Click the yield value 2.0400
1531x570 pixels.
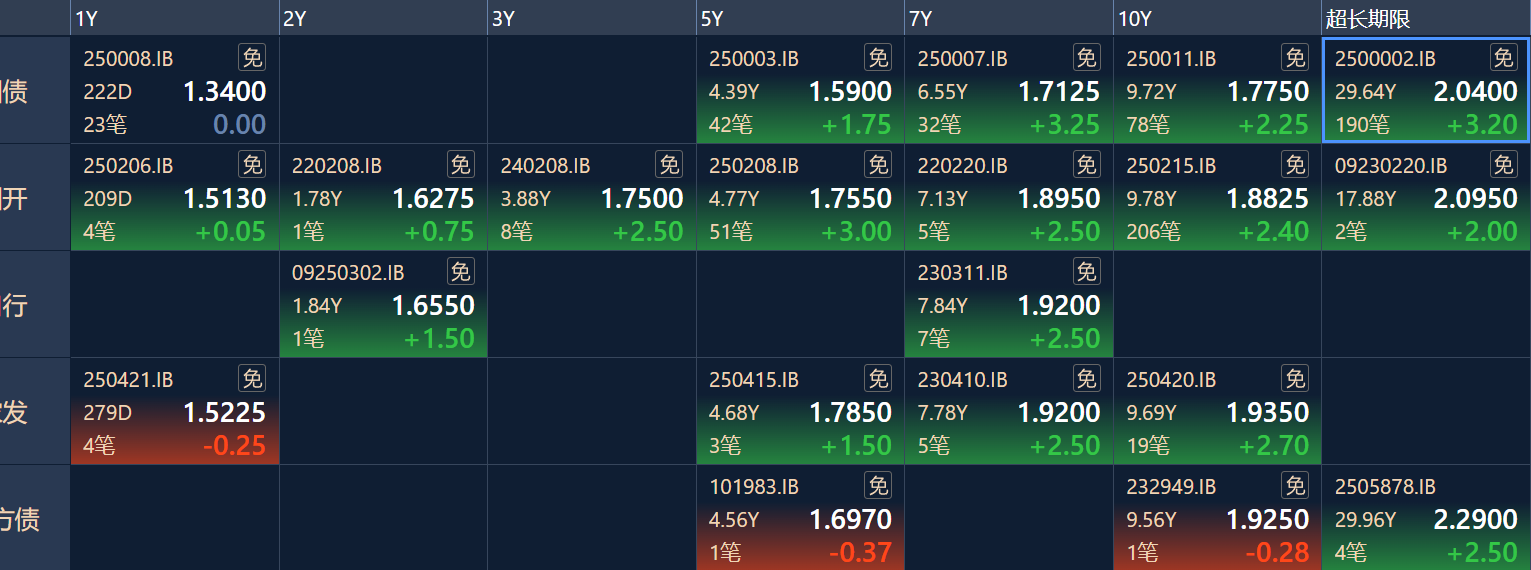tap(1476, 92)
